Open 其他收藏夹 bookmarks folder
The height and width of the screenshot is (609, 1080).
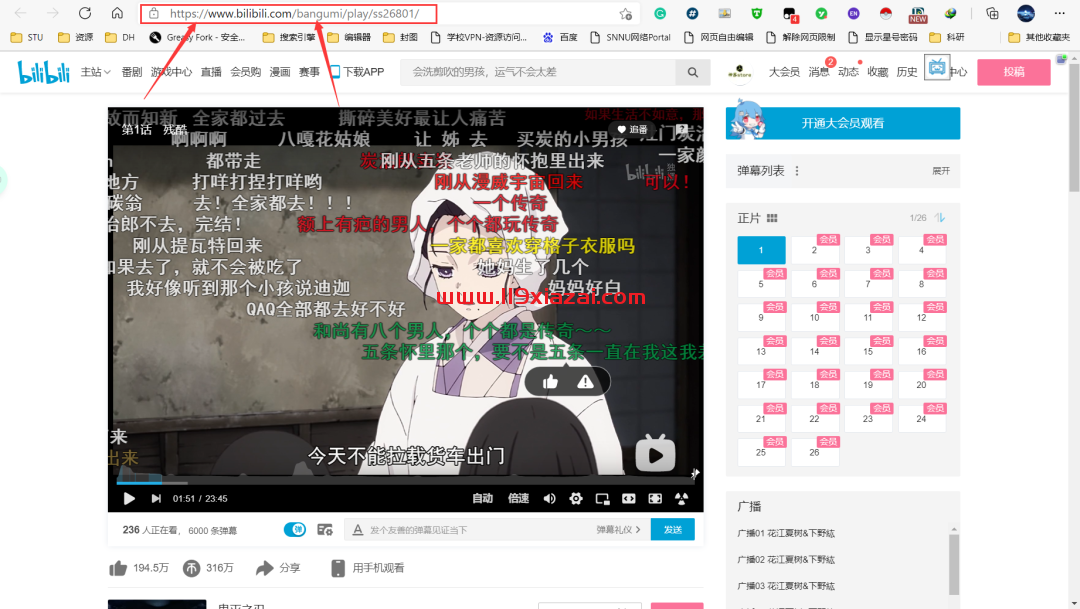(x=1039, y=37)
